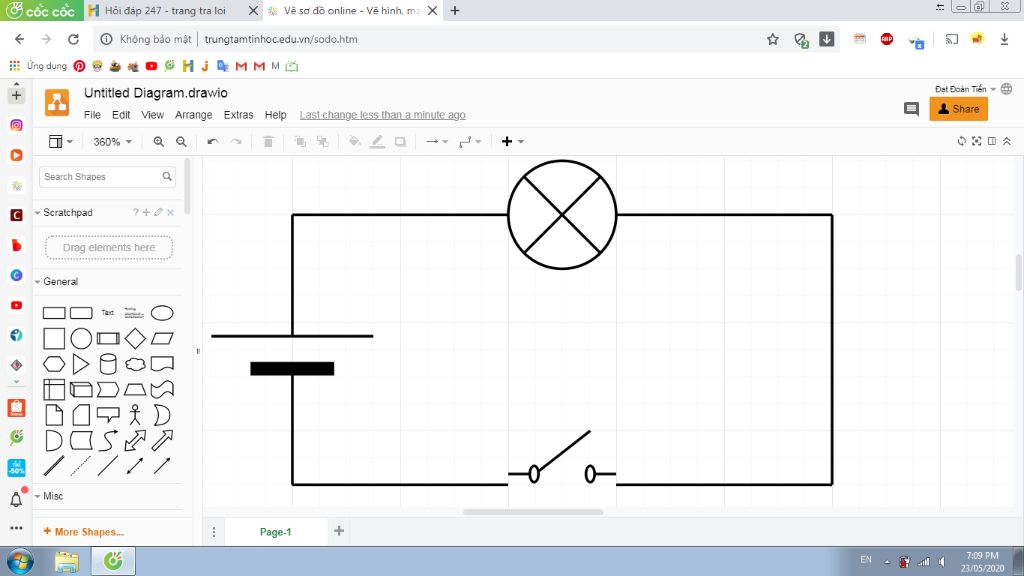
Task: Click More Shapes button
Action: (x=83, y=532)
